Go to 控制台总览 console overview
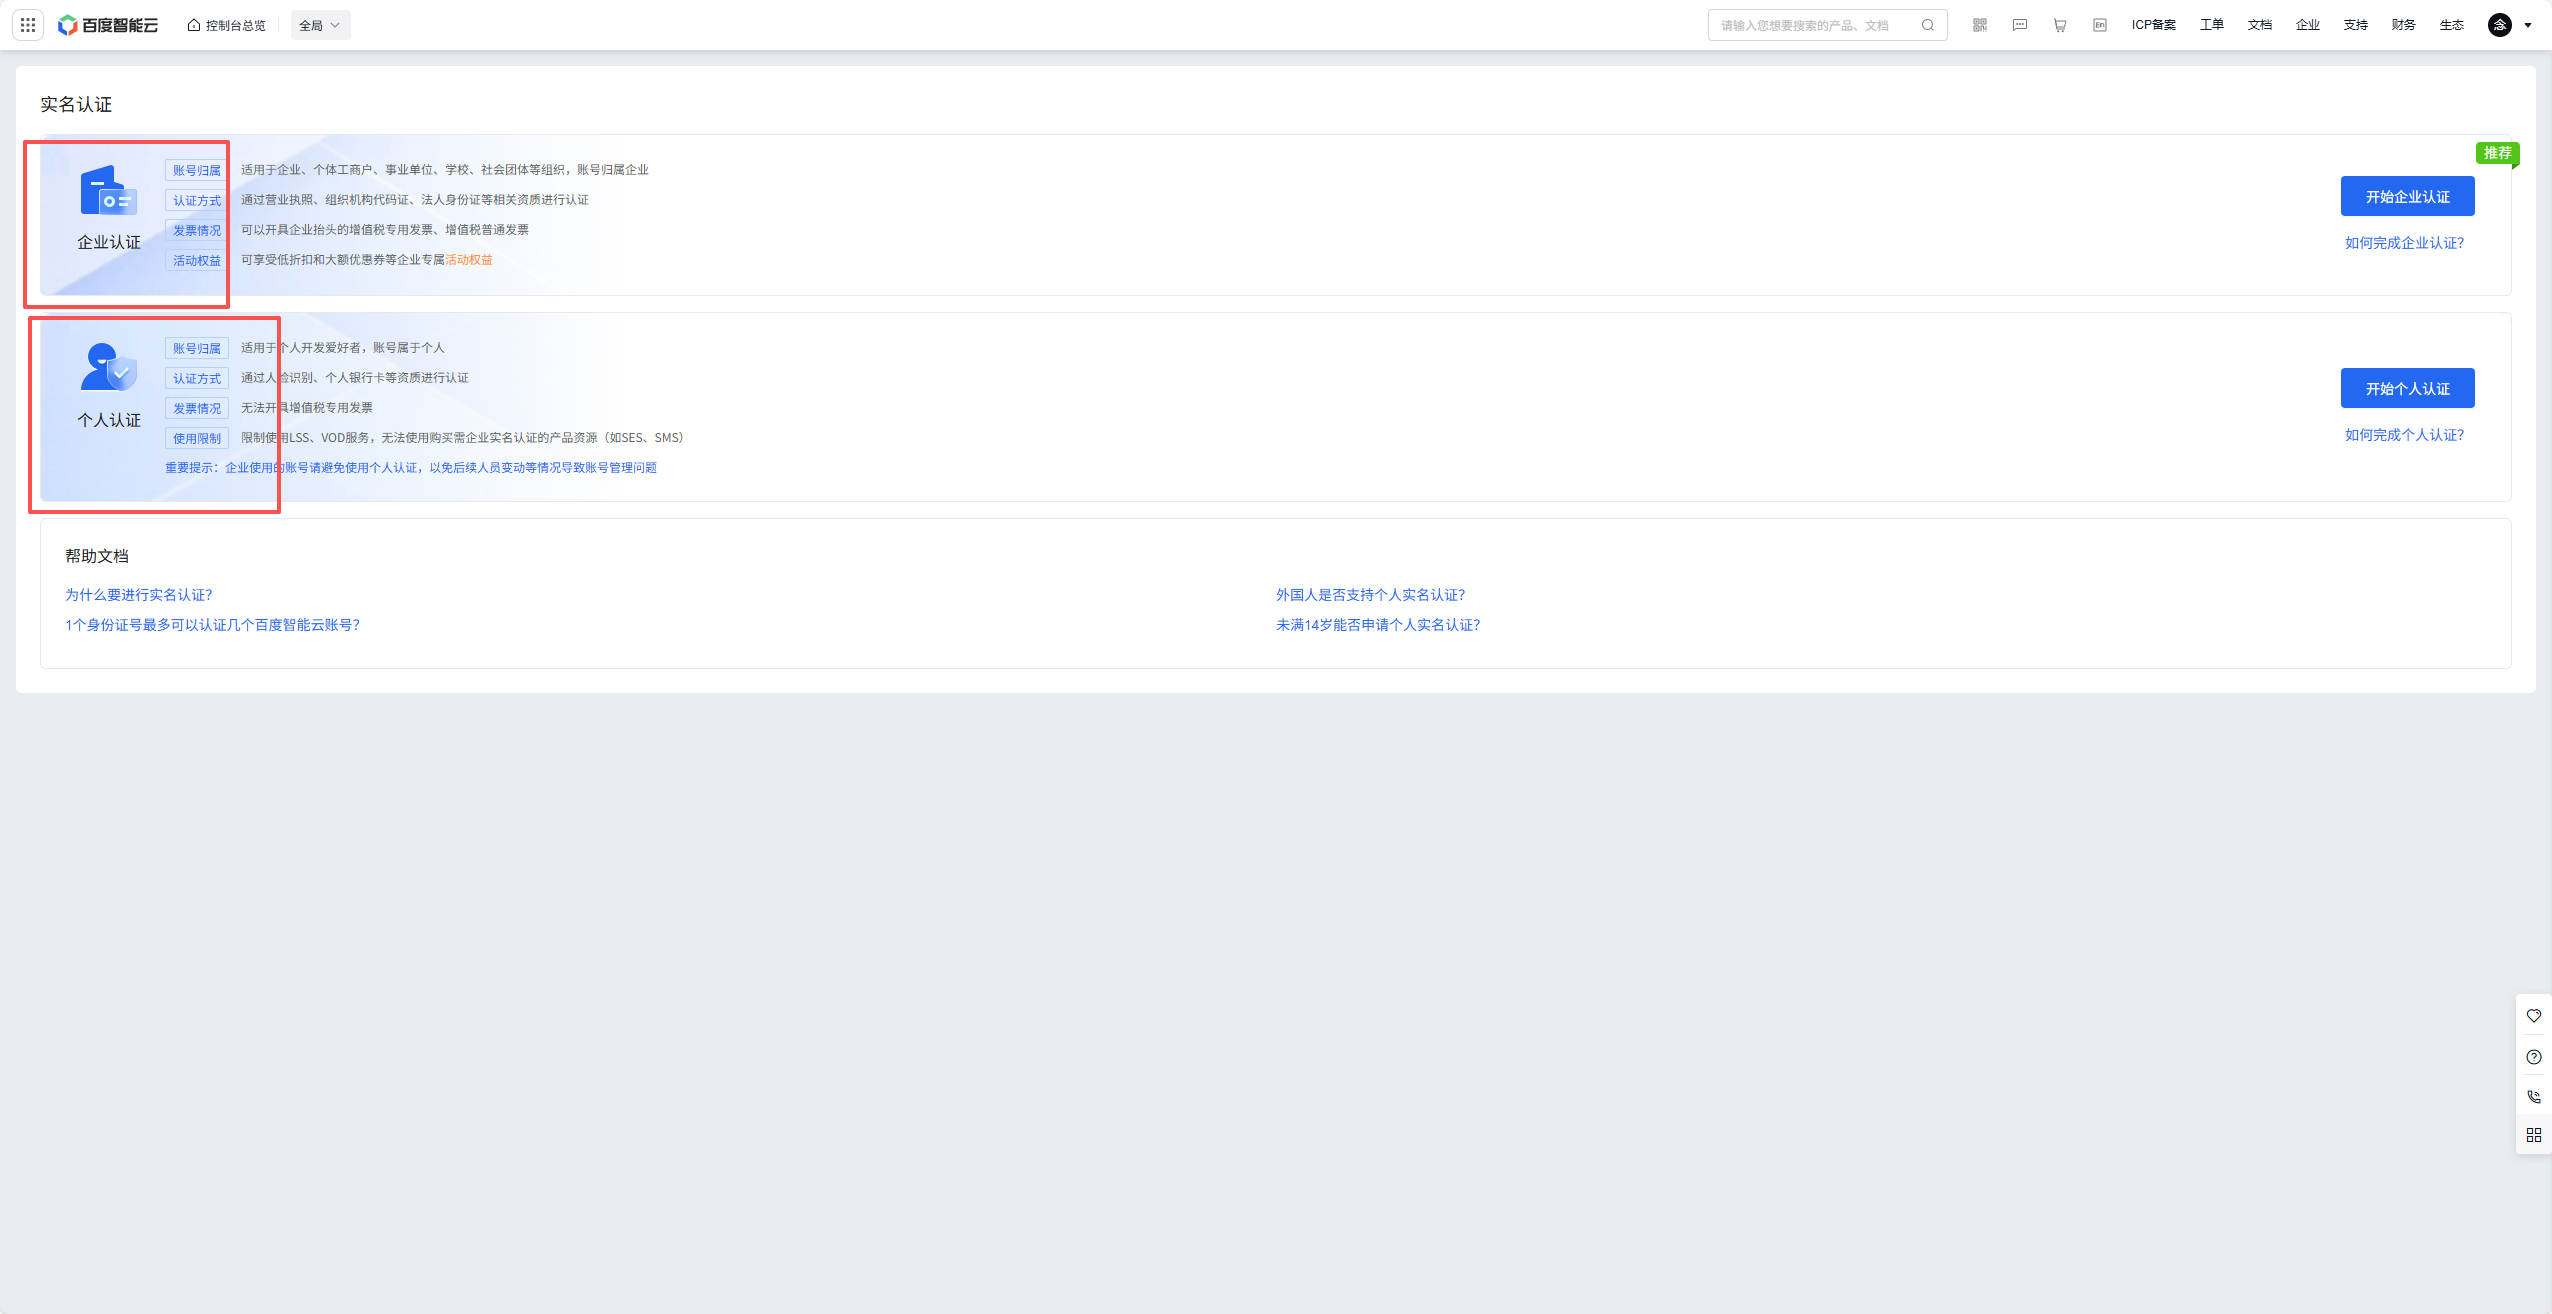This screenshot has height=1314, width=2552. click(x=227, y=25)
